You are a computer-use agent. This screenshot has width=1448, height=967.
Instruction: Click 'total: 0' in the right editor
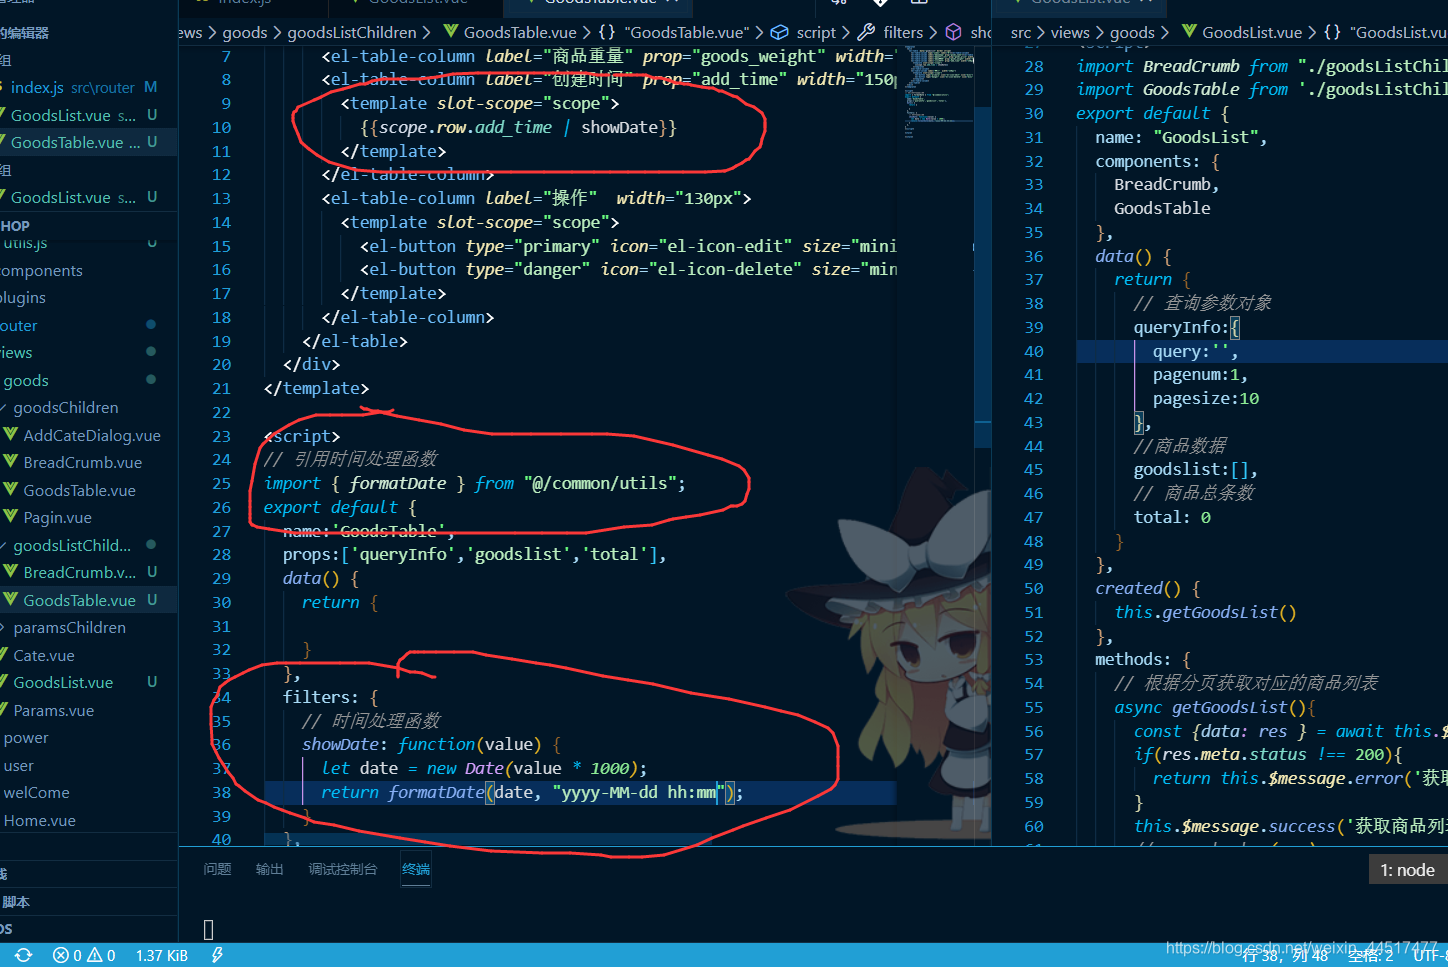[x=1172, y=517]
